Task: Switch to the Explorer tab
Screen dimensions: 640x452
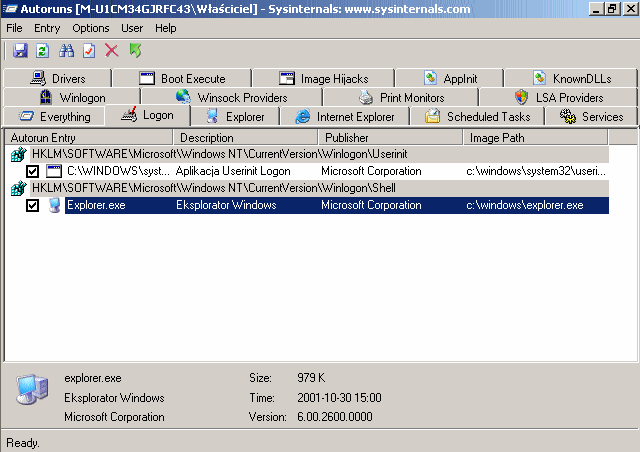Action: pyautogui.click(x=236, y=117)
